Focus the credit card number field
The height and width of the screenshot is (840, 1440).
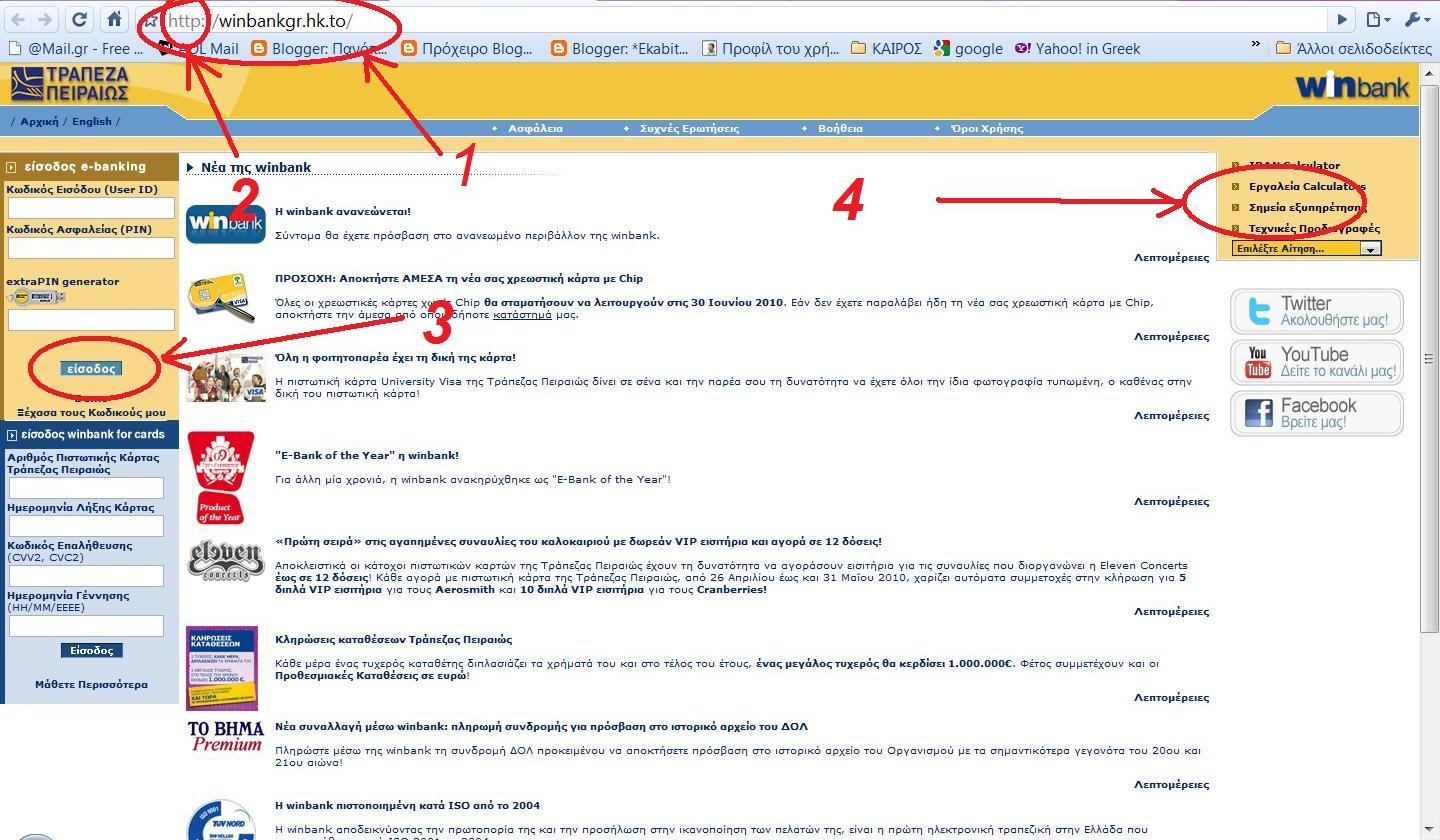pyautogui.click(x=86, y=488)
